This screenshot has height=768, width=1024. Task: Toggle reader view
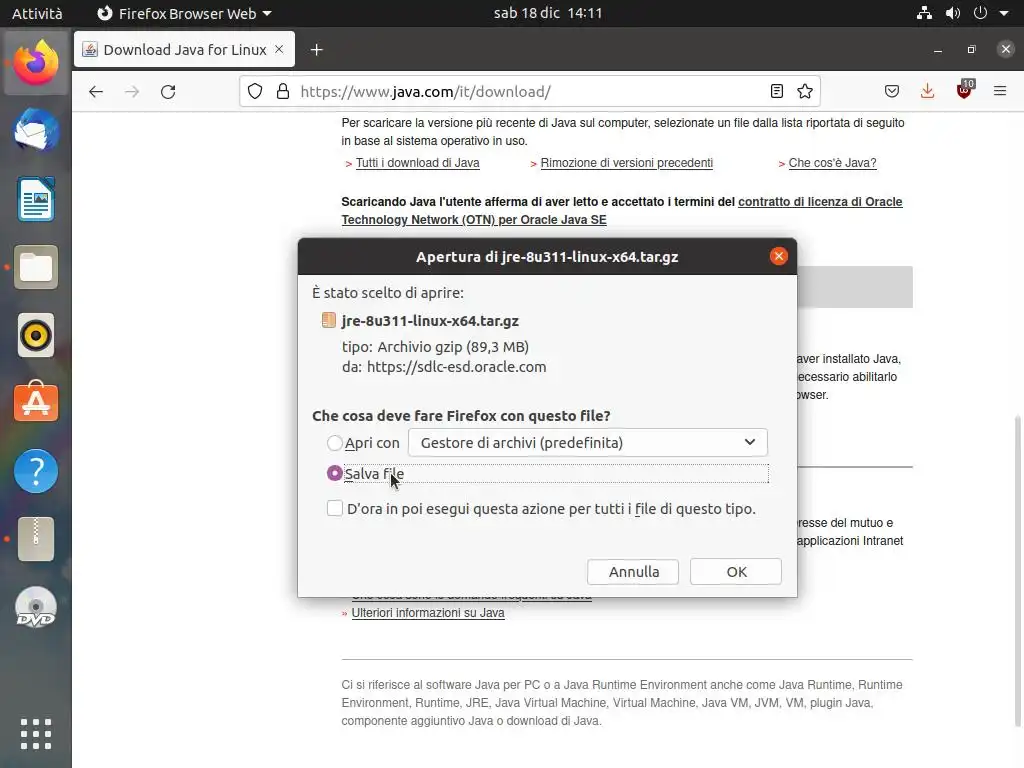(x=776, y=91)
